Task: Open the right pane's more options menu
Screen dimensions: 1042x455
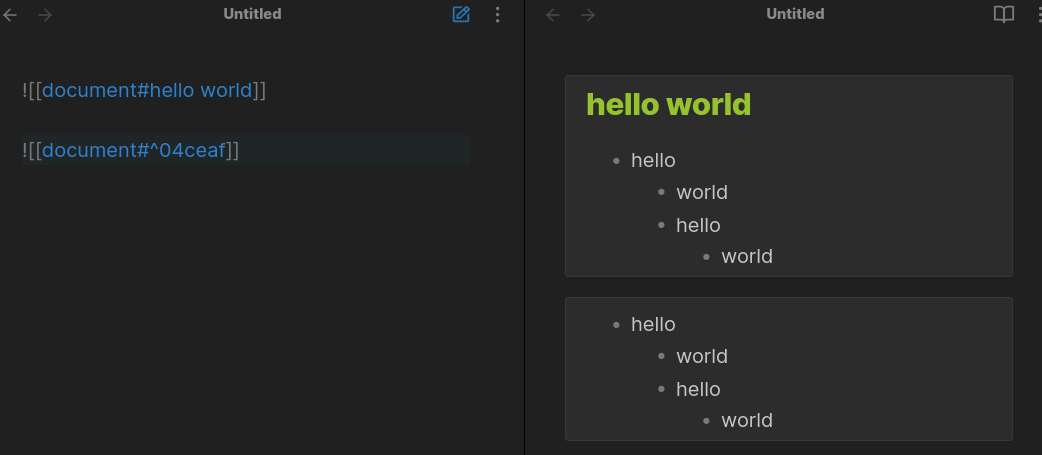Action: [x=1040, y=15]
